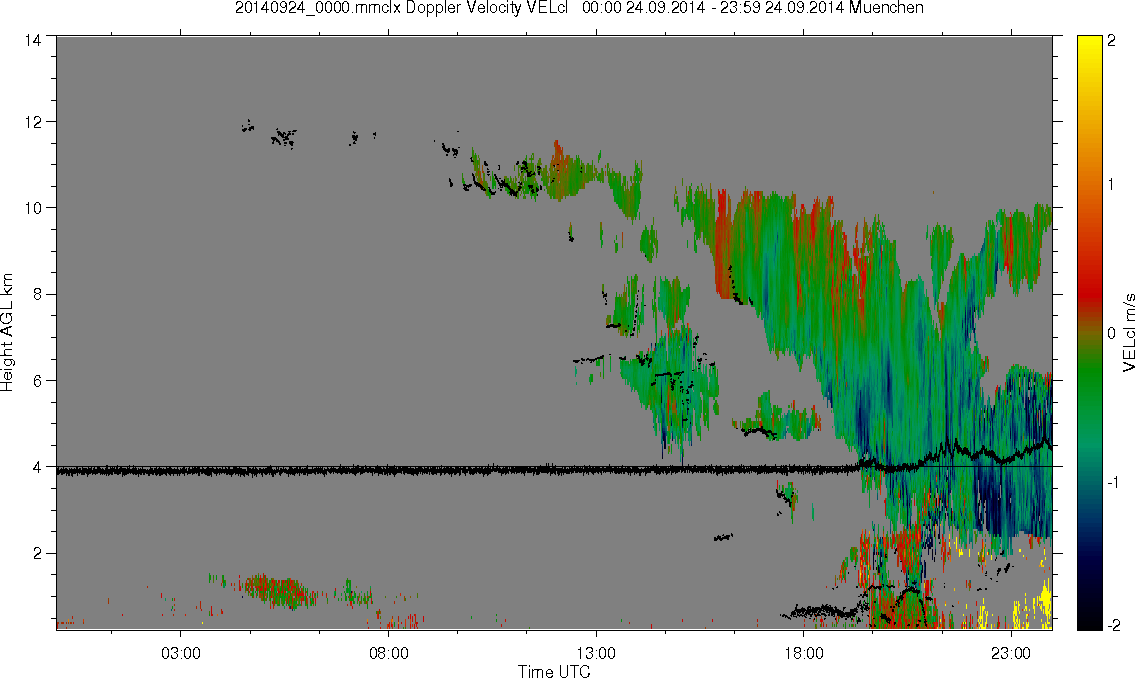Click the plot title text at top
The image size is (1135, 678).
[579, 8]
